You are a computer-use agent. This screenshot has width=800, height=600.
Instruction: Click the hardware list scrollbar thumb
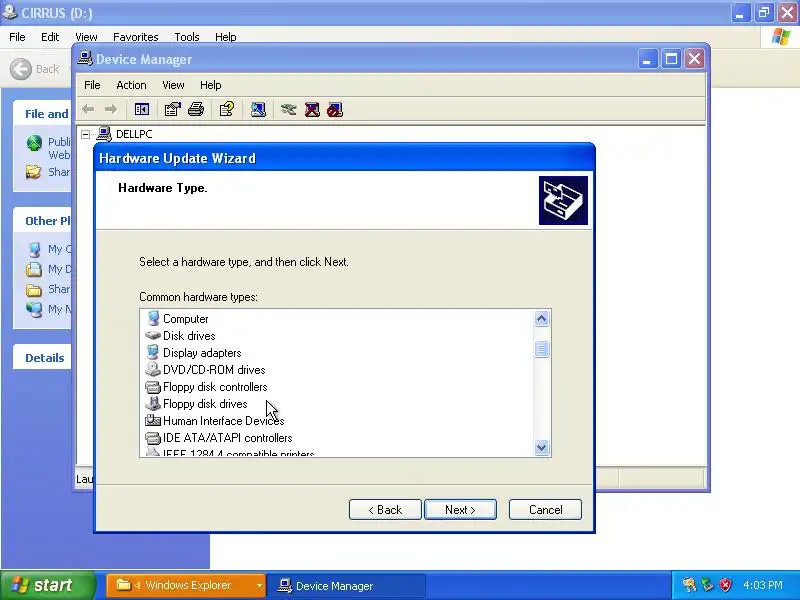point(542,349)
